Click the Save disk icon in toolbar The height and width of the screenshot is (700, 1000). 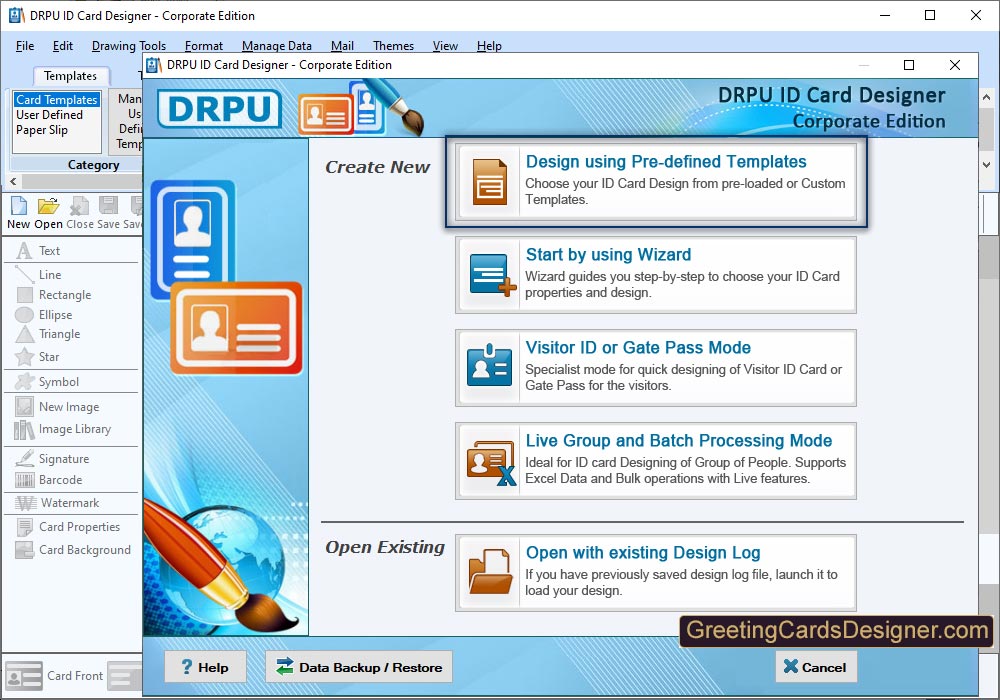pos(108,205)
